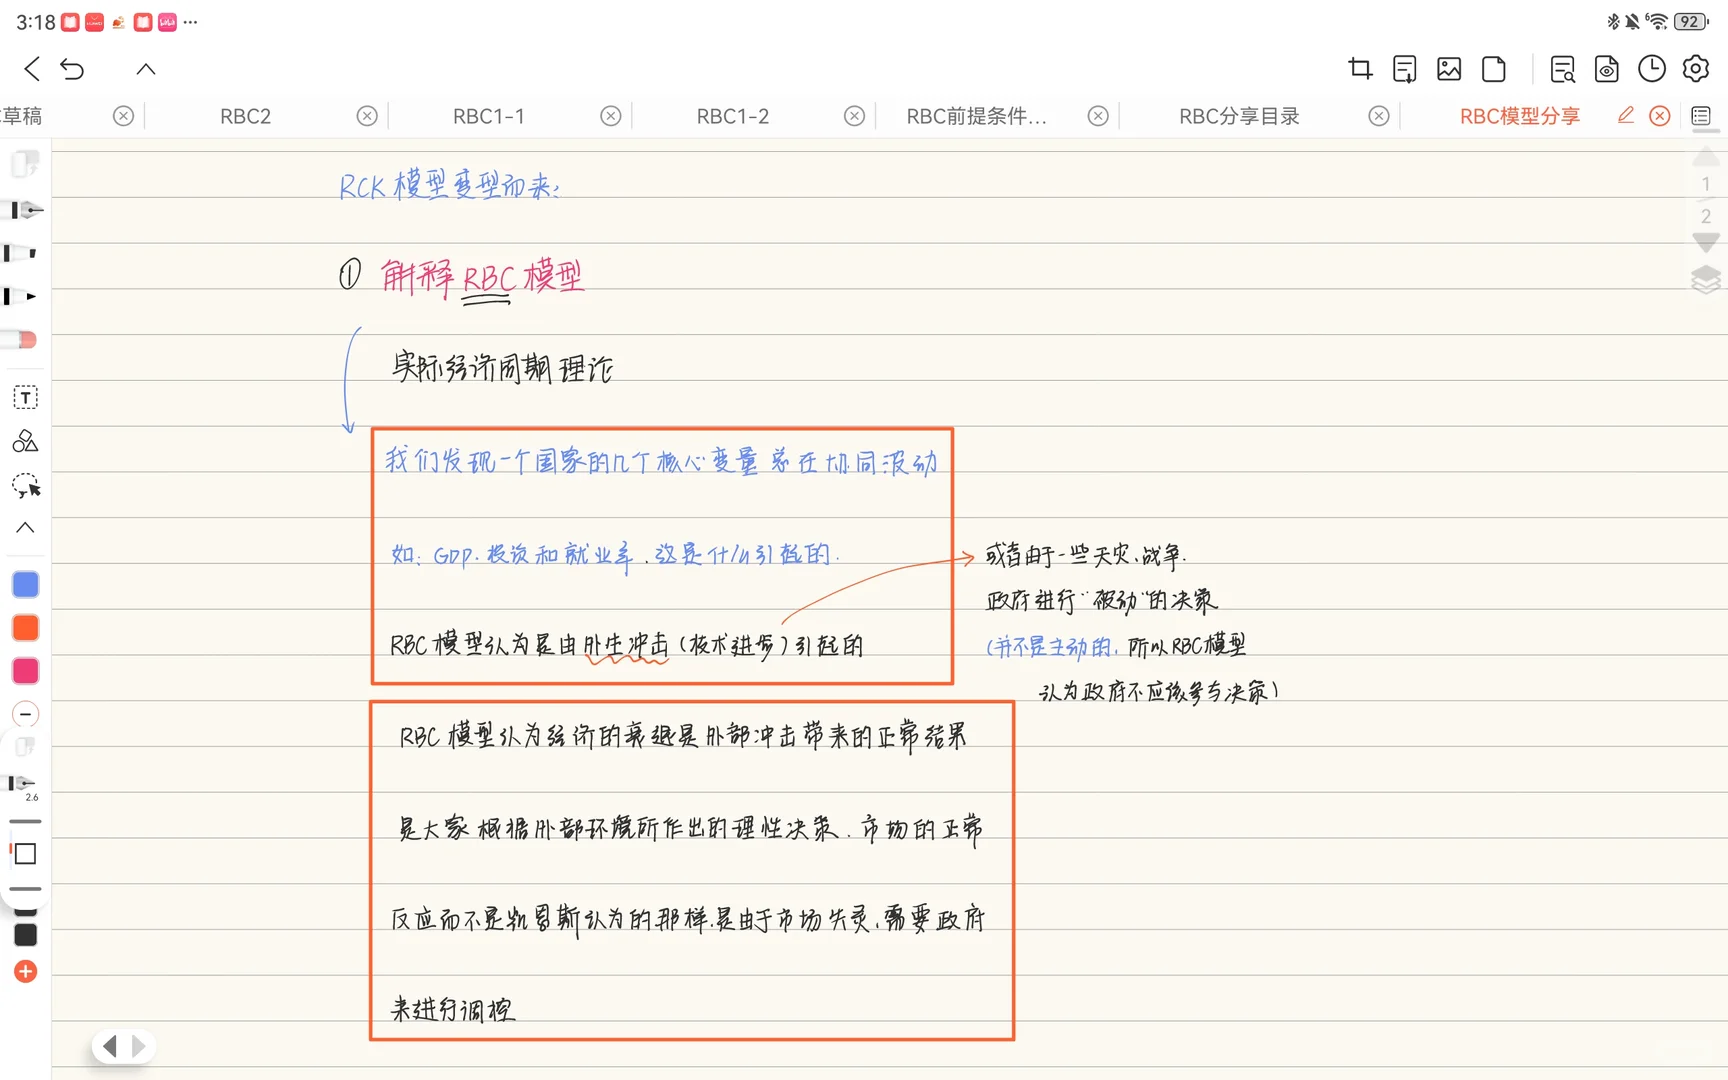Open document search
Image resolution: width=1728 pixels, height=1080 pixels.
click(1562, 69)
